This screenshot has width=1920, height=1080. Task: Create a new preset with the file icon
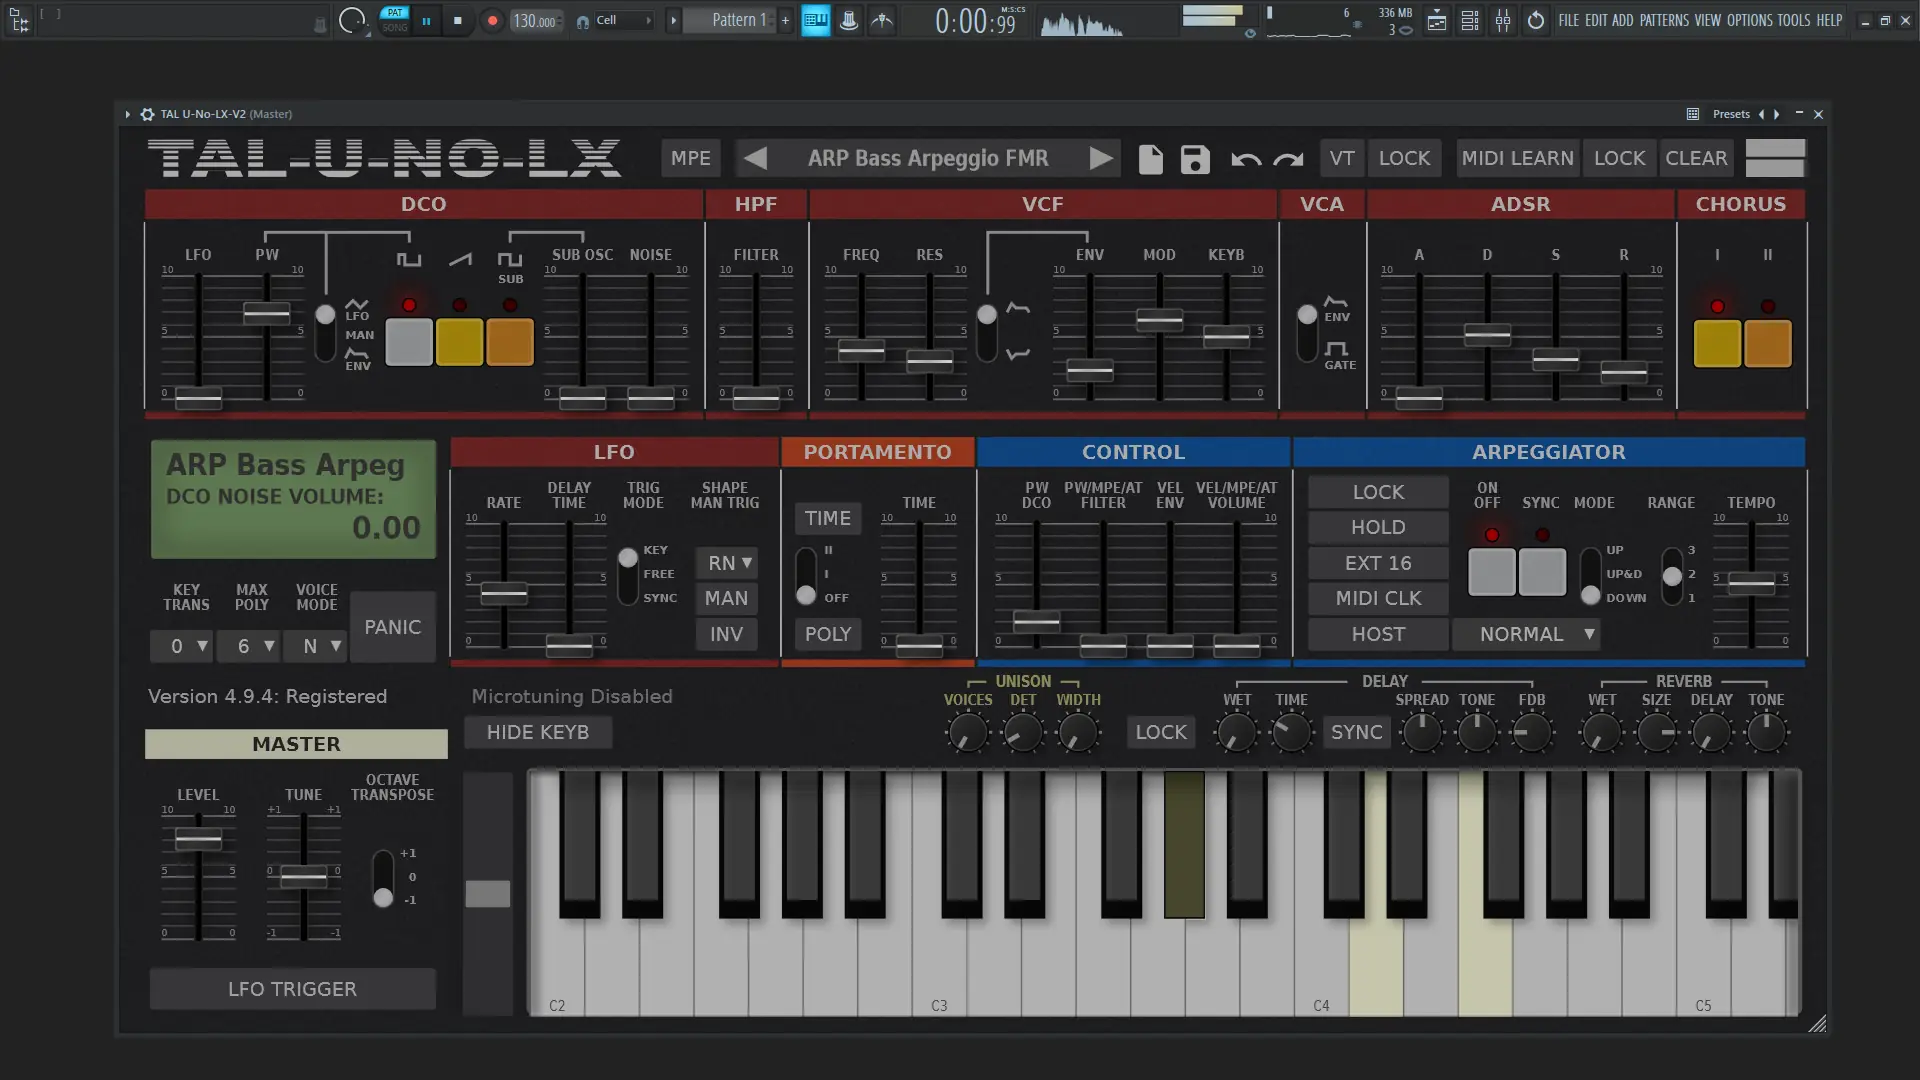(x=1150, y=158)
